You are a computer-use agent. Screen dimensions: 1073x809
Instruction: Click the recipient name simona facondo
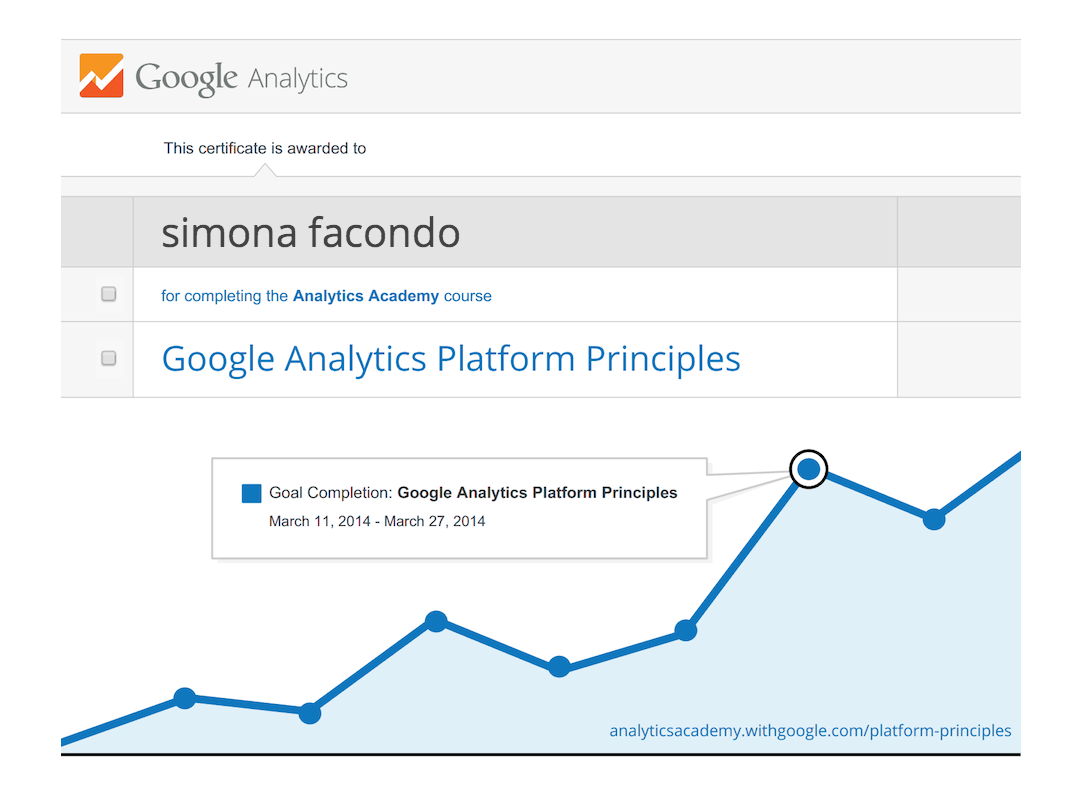coord(311,233)
